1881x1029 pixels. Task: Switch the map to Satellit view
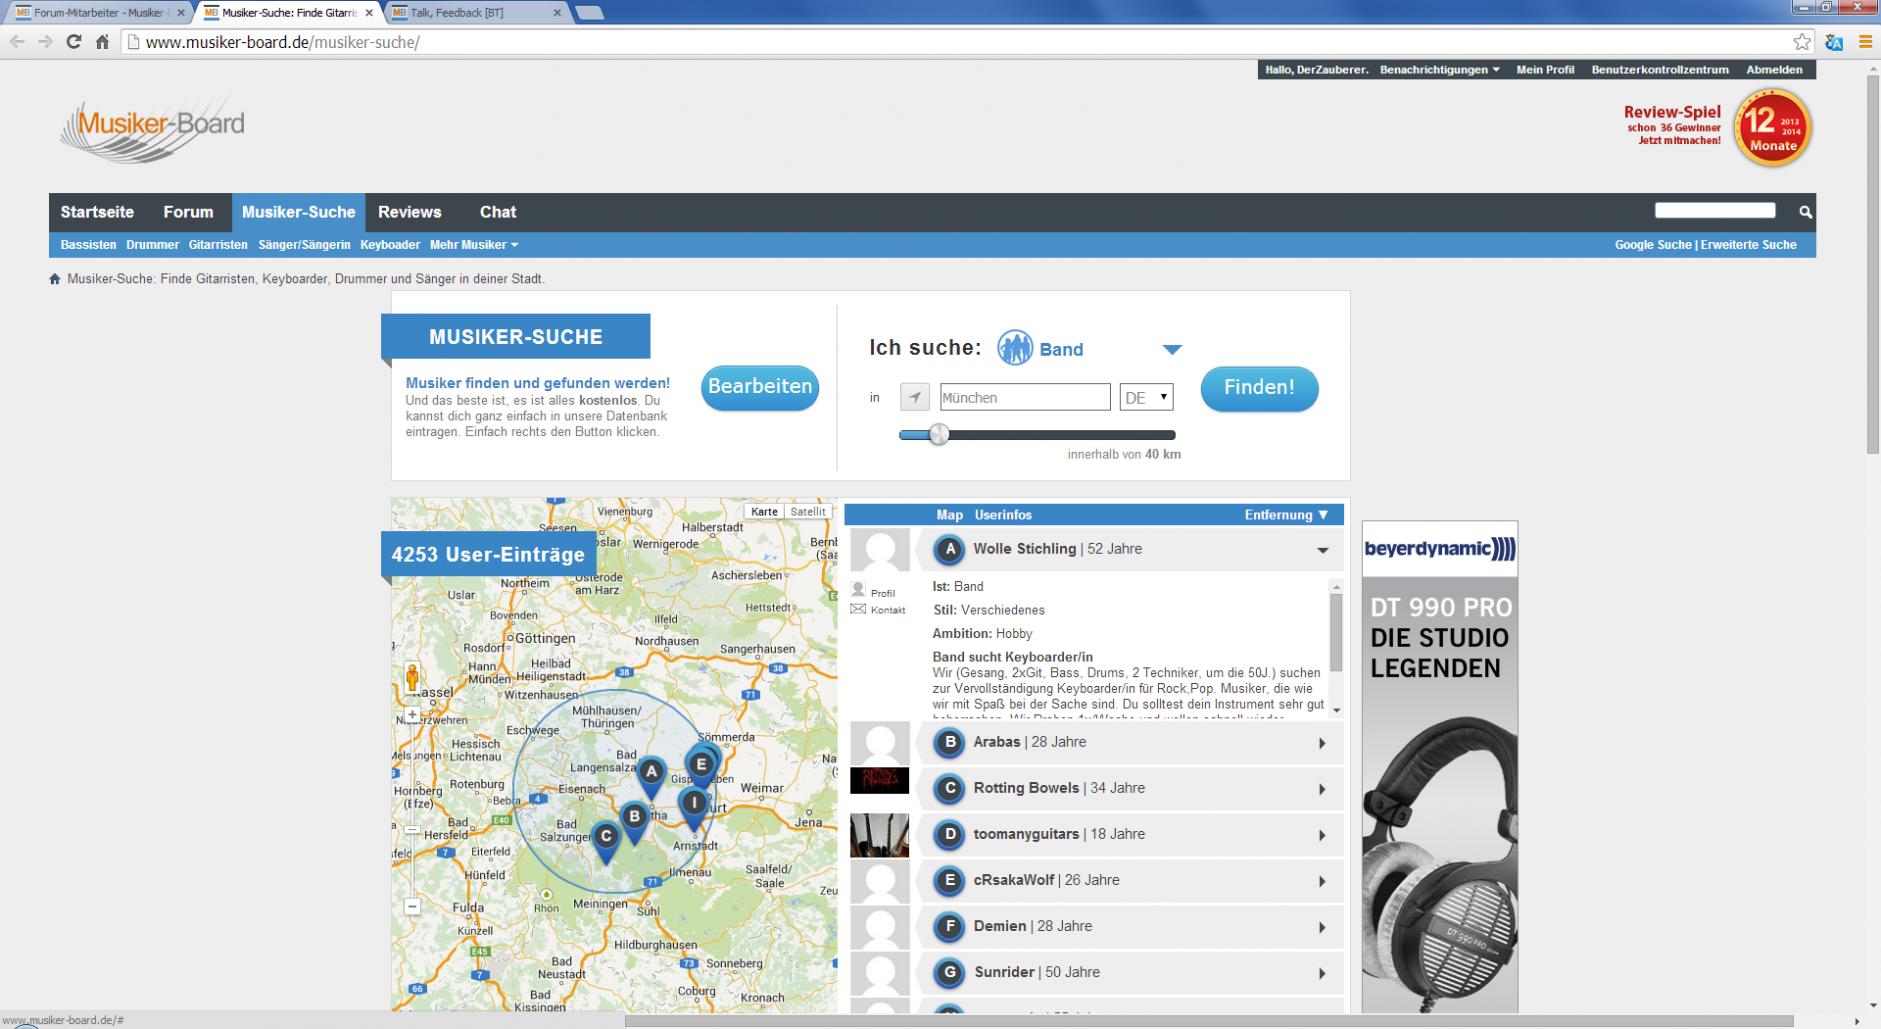808,511
